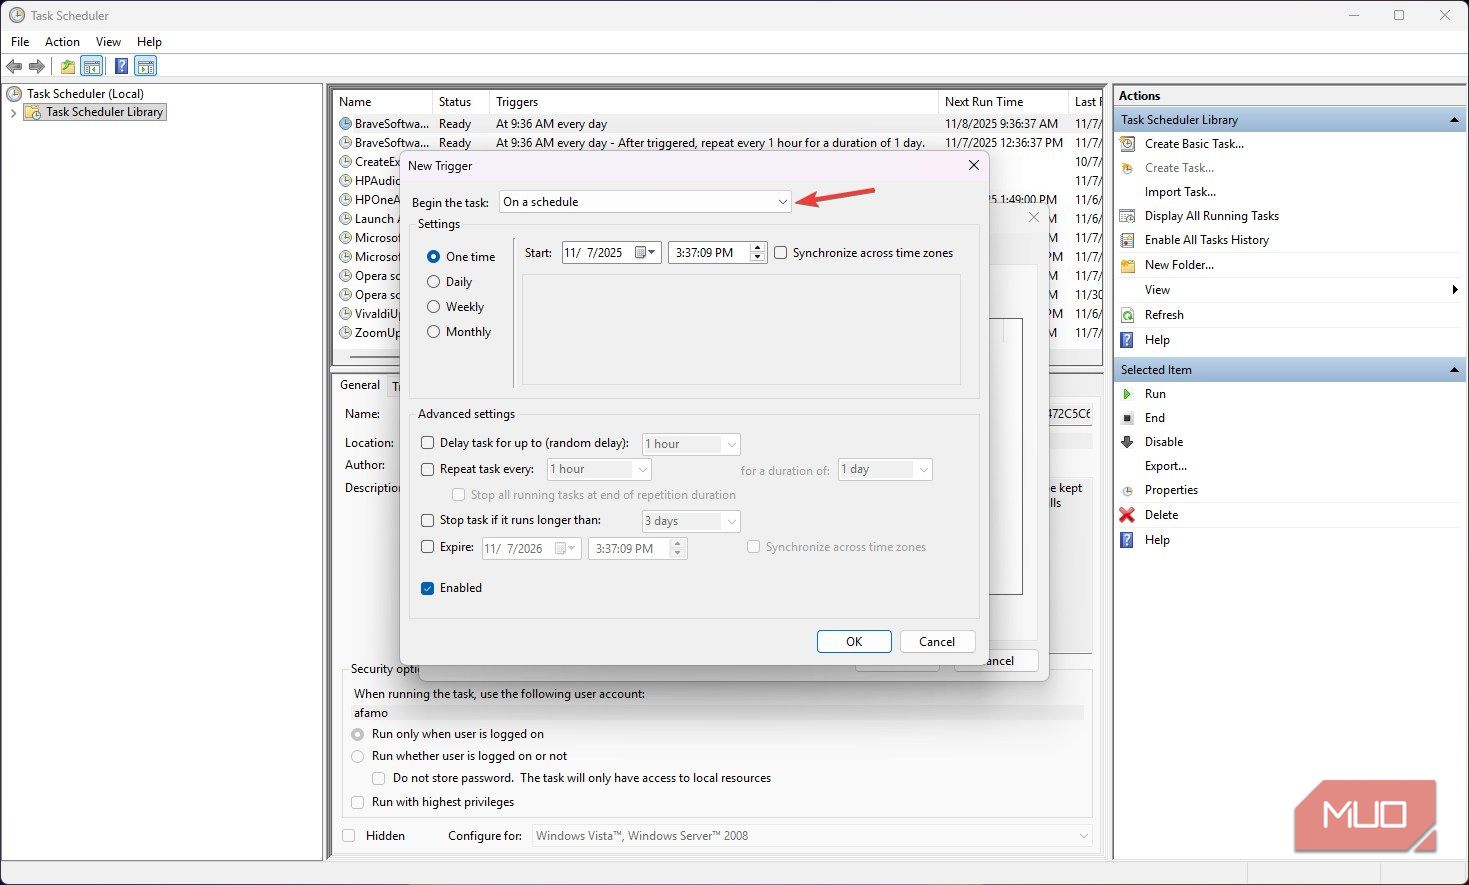1469x885 pixels.
Task: Check the Expire checkbox
Action: point(428,547)
